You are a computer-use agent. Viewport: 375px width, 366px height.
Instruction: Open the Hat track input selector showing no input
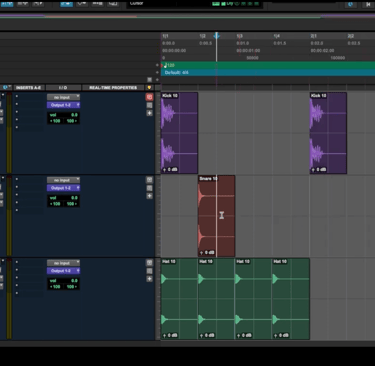[63, 263]
